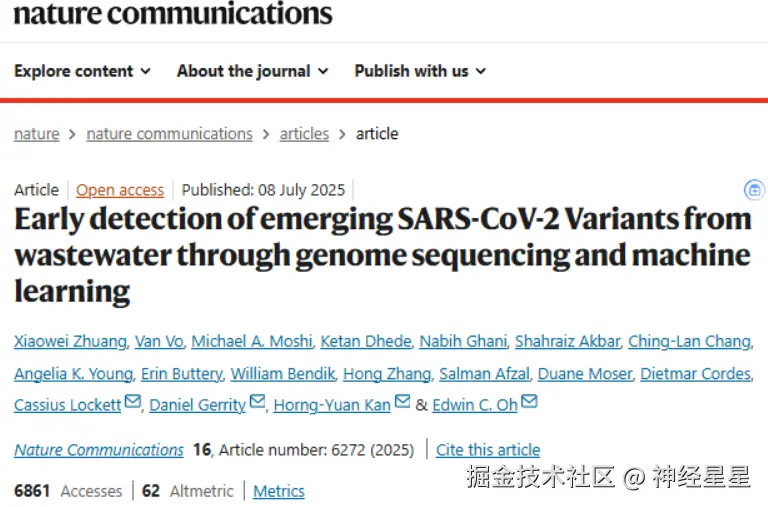Open the About the journal menu
The width and height of the screenshot is (768, 507).
[251, 71]
